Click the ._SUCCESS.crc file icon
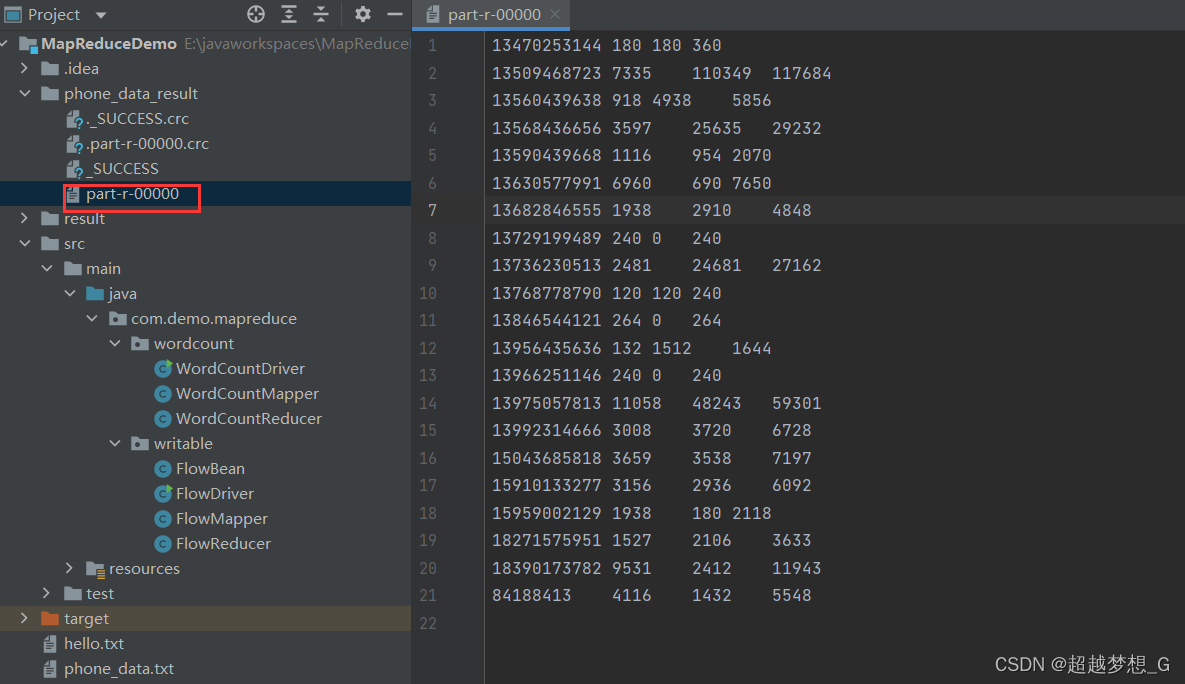This screenshot has height=684, width=1185. pyautogui.click(x=74, y=119)
